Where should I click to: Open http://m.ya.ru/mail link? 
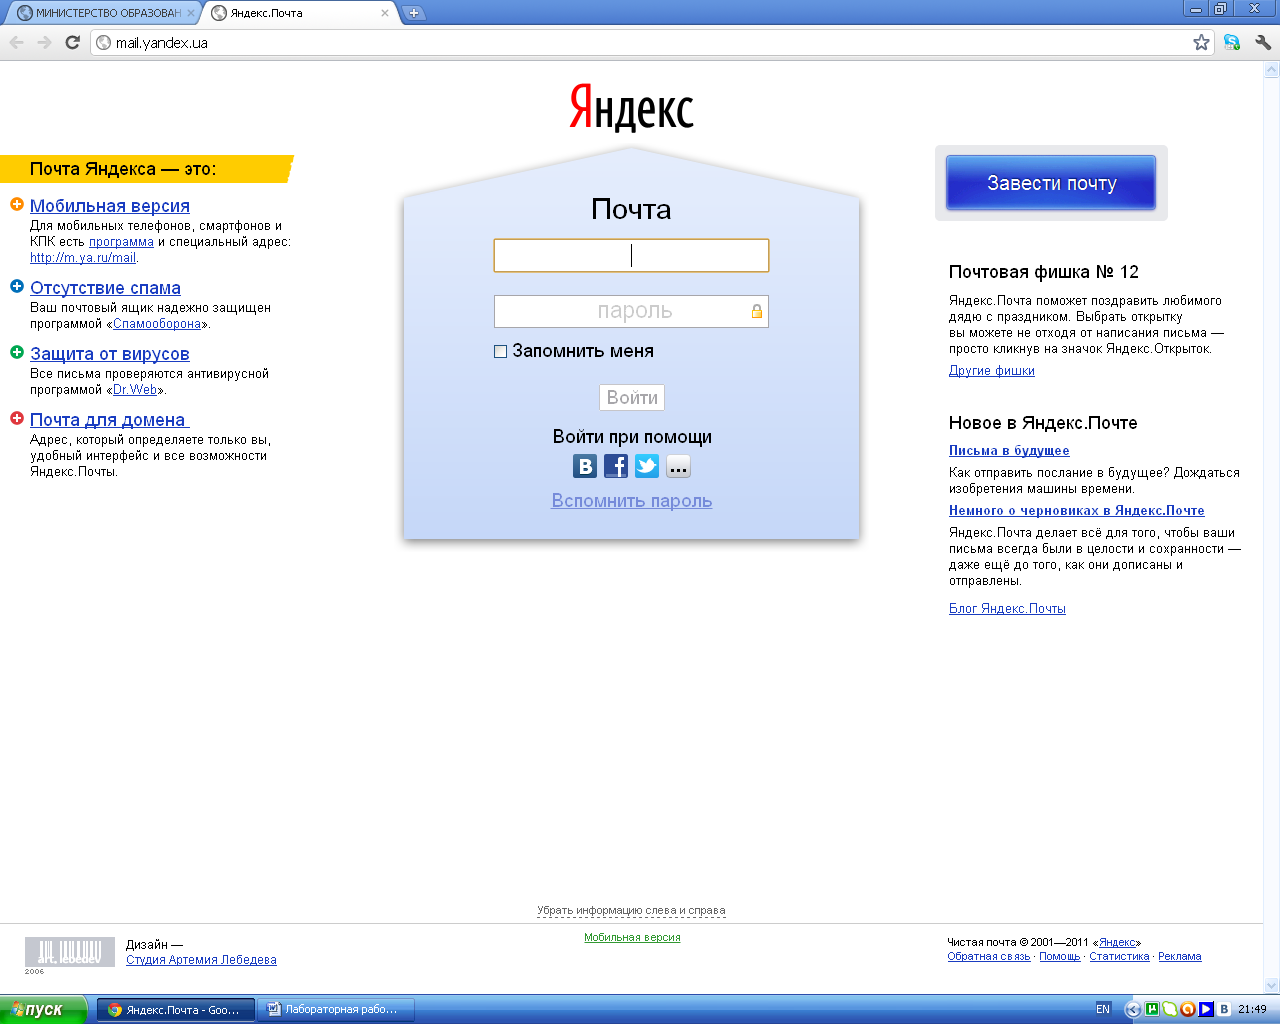[83, 258]
